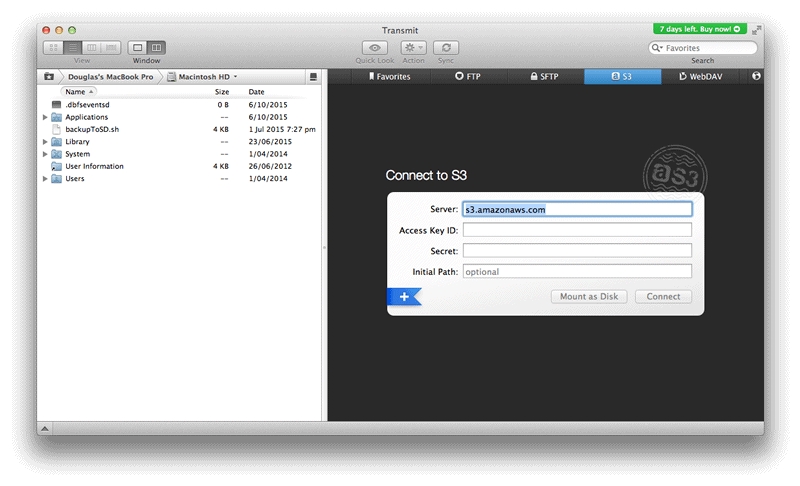Click the System folder icon
Image resolution: width=800 pixels, height=486 pixels.
[57, 154]
